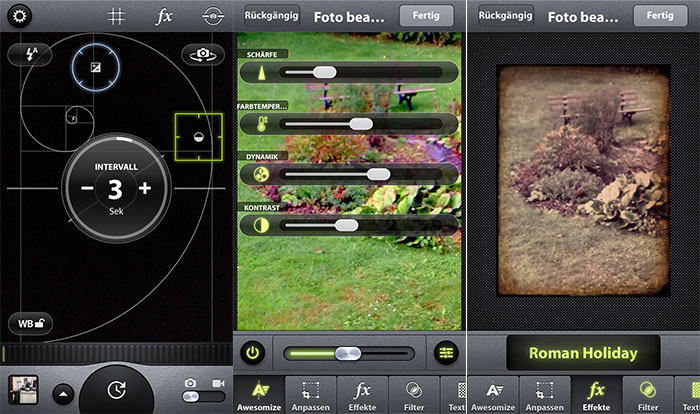
Task: Adjust the Awesomize intensity slider
Action: click(x=348, y=354)
